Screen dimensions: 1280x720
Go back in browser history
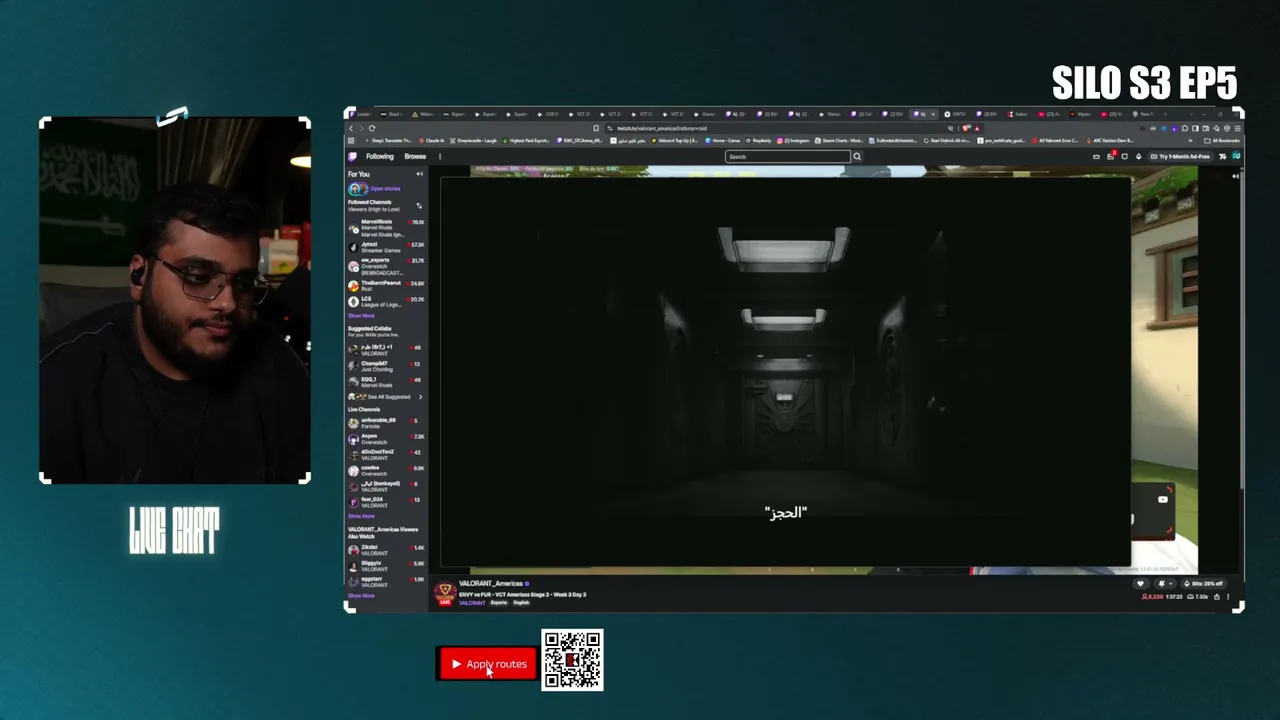[x=351, y=128]
